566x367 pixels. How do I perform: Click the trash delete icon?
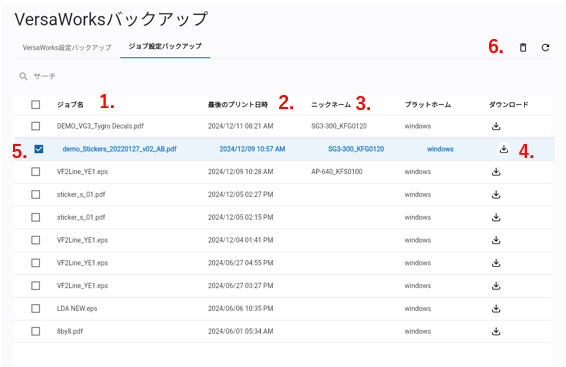point(523,47)
